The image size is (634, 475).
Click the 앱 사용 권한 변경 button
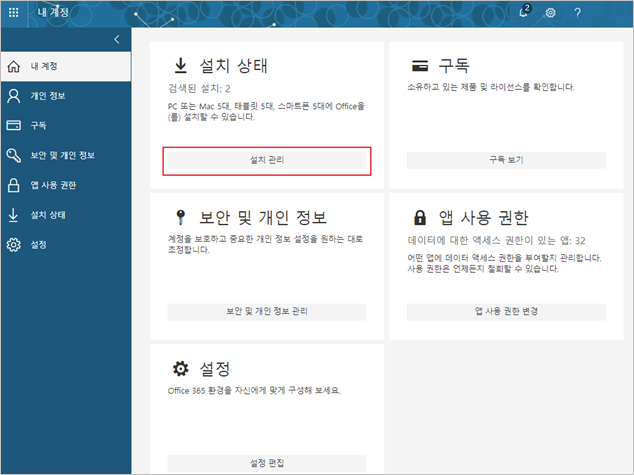(x=506, y=312)
